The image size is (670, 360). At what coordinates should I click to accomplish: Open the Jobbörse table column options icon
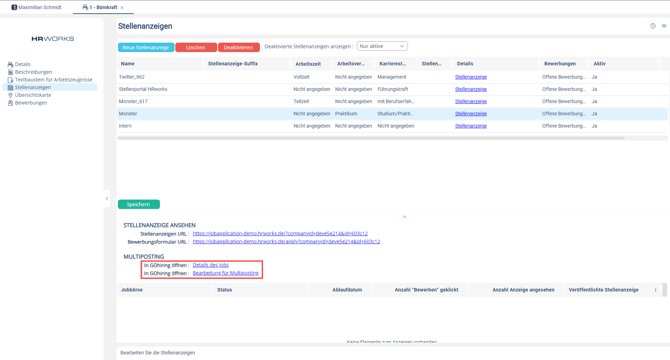pos(655,290)
